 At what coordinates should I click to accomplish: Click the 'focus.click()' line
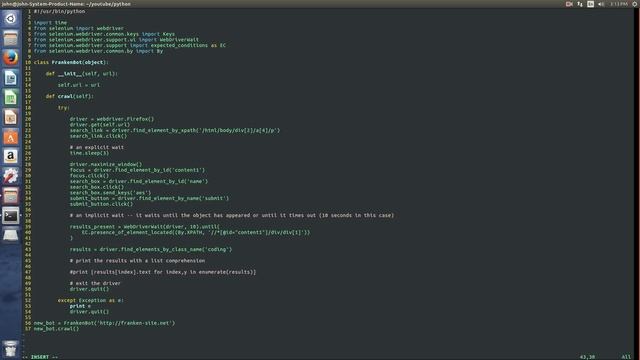point(89,176)
